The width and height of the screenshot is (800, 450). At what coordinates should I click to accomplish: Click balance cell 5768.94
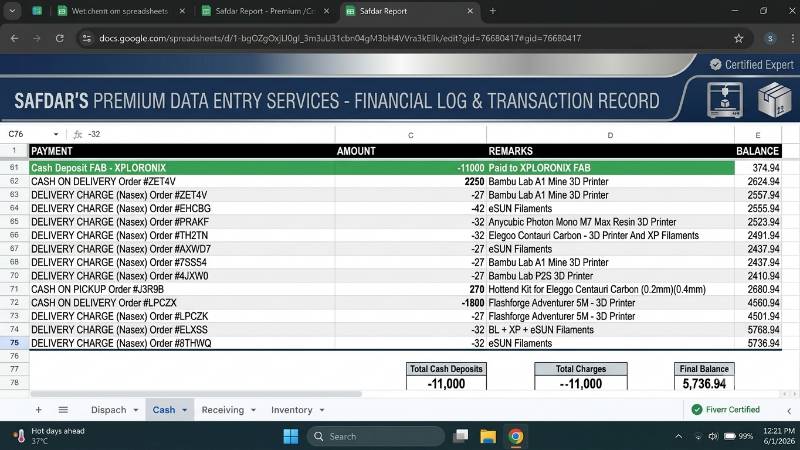point(758,330)
